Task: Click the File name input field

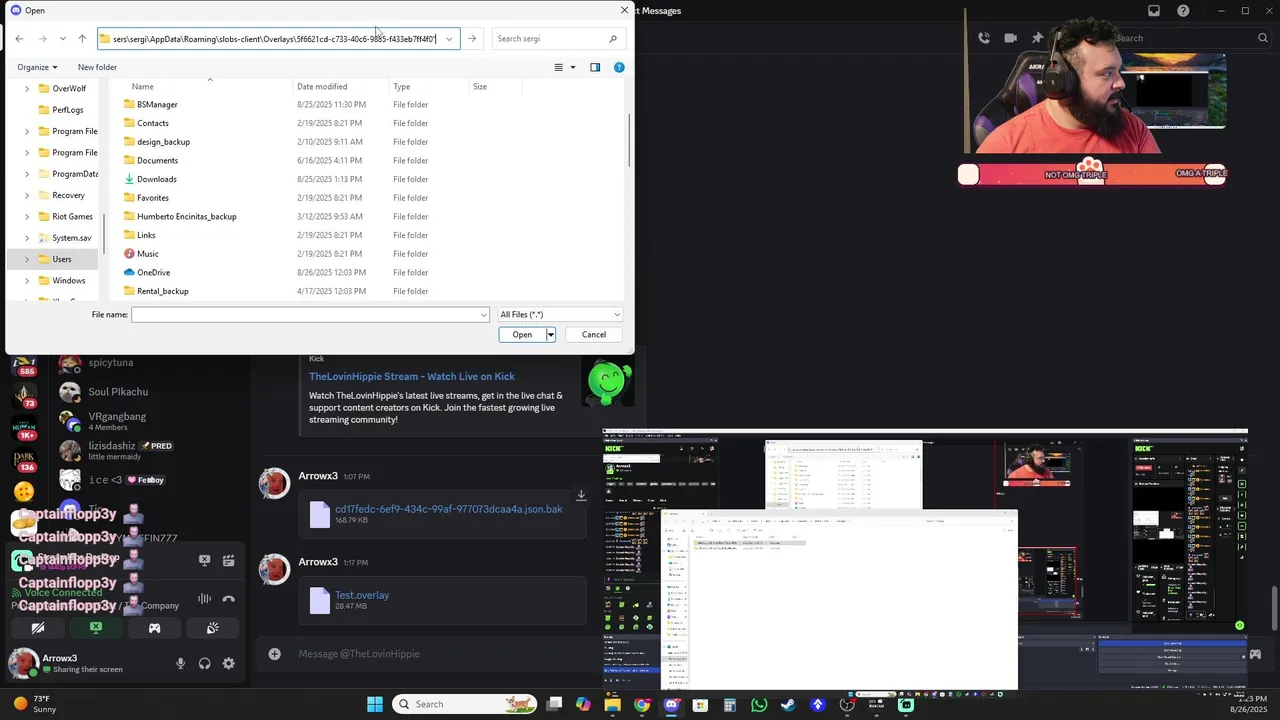Action: tap(310, 315)
